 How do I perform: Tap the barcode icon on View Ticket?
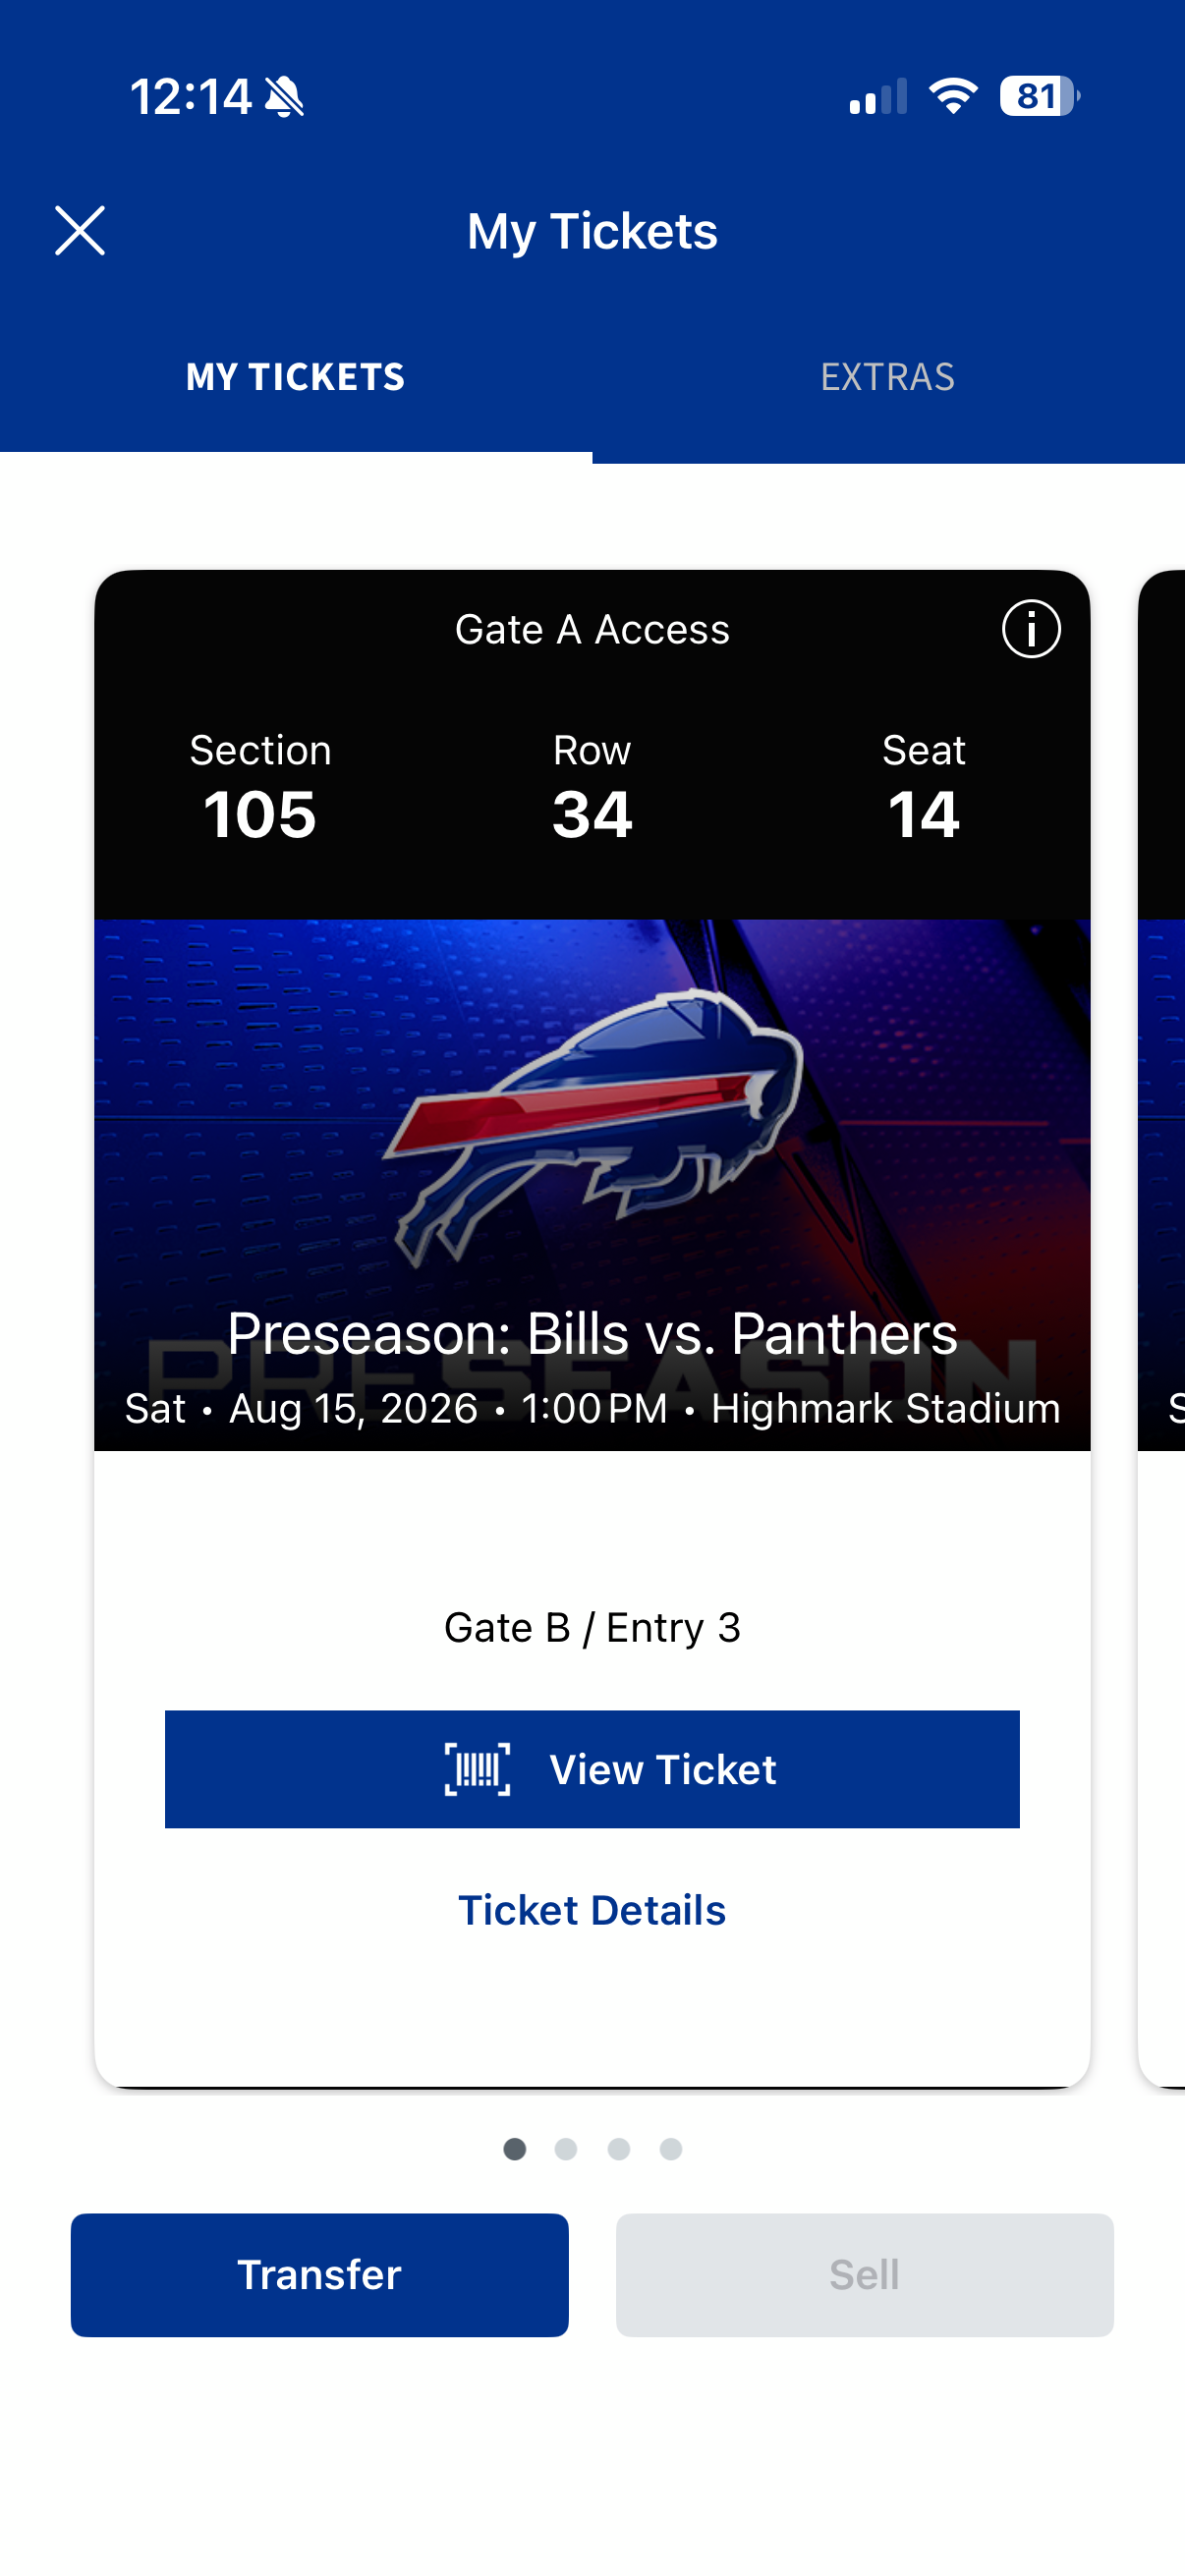click(477, 1769)
